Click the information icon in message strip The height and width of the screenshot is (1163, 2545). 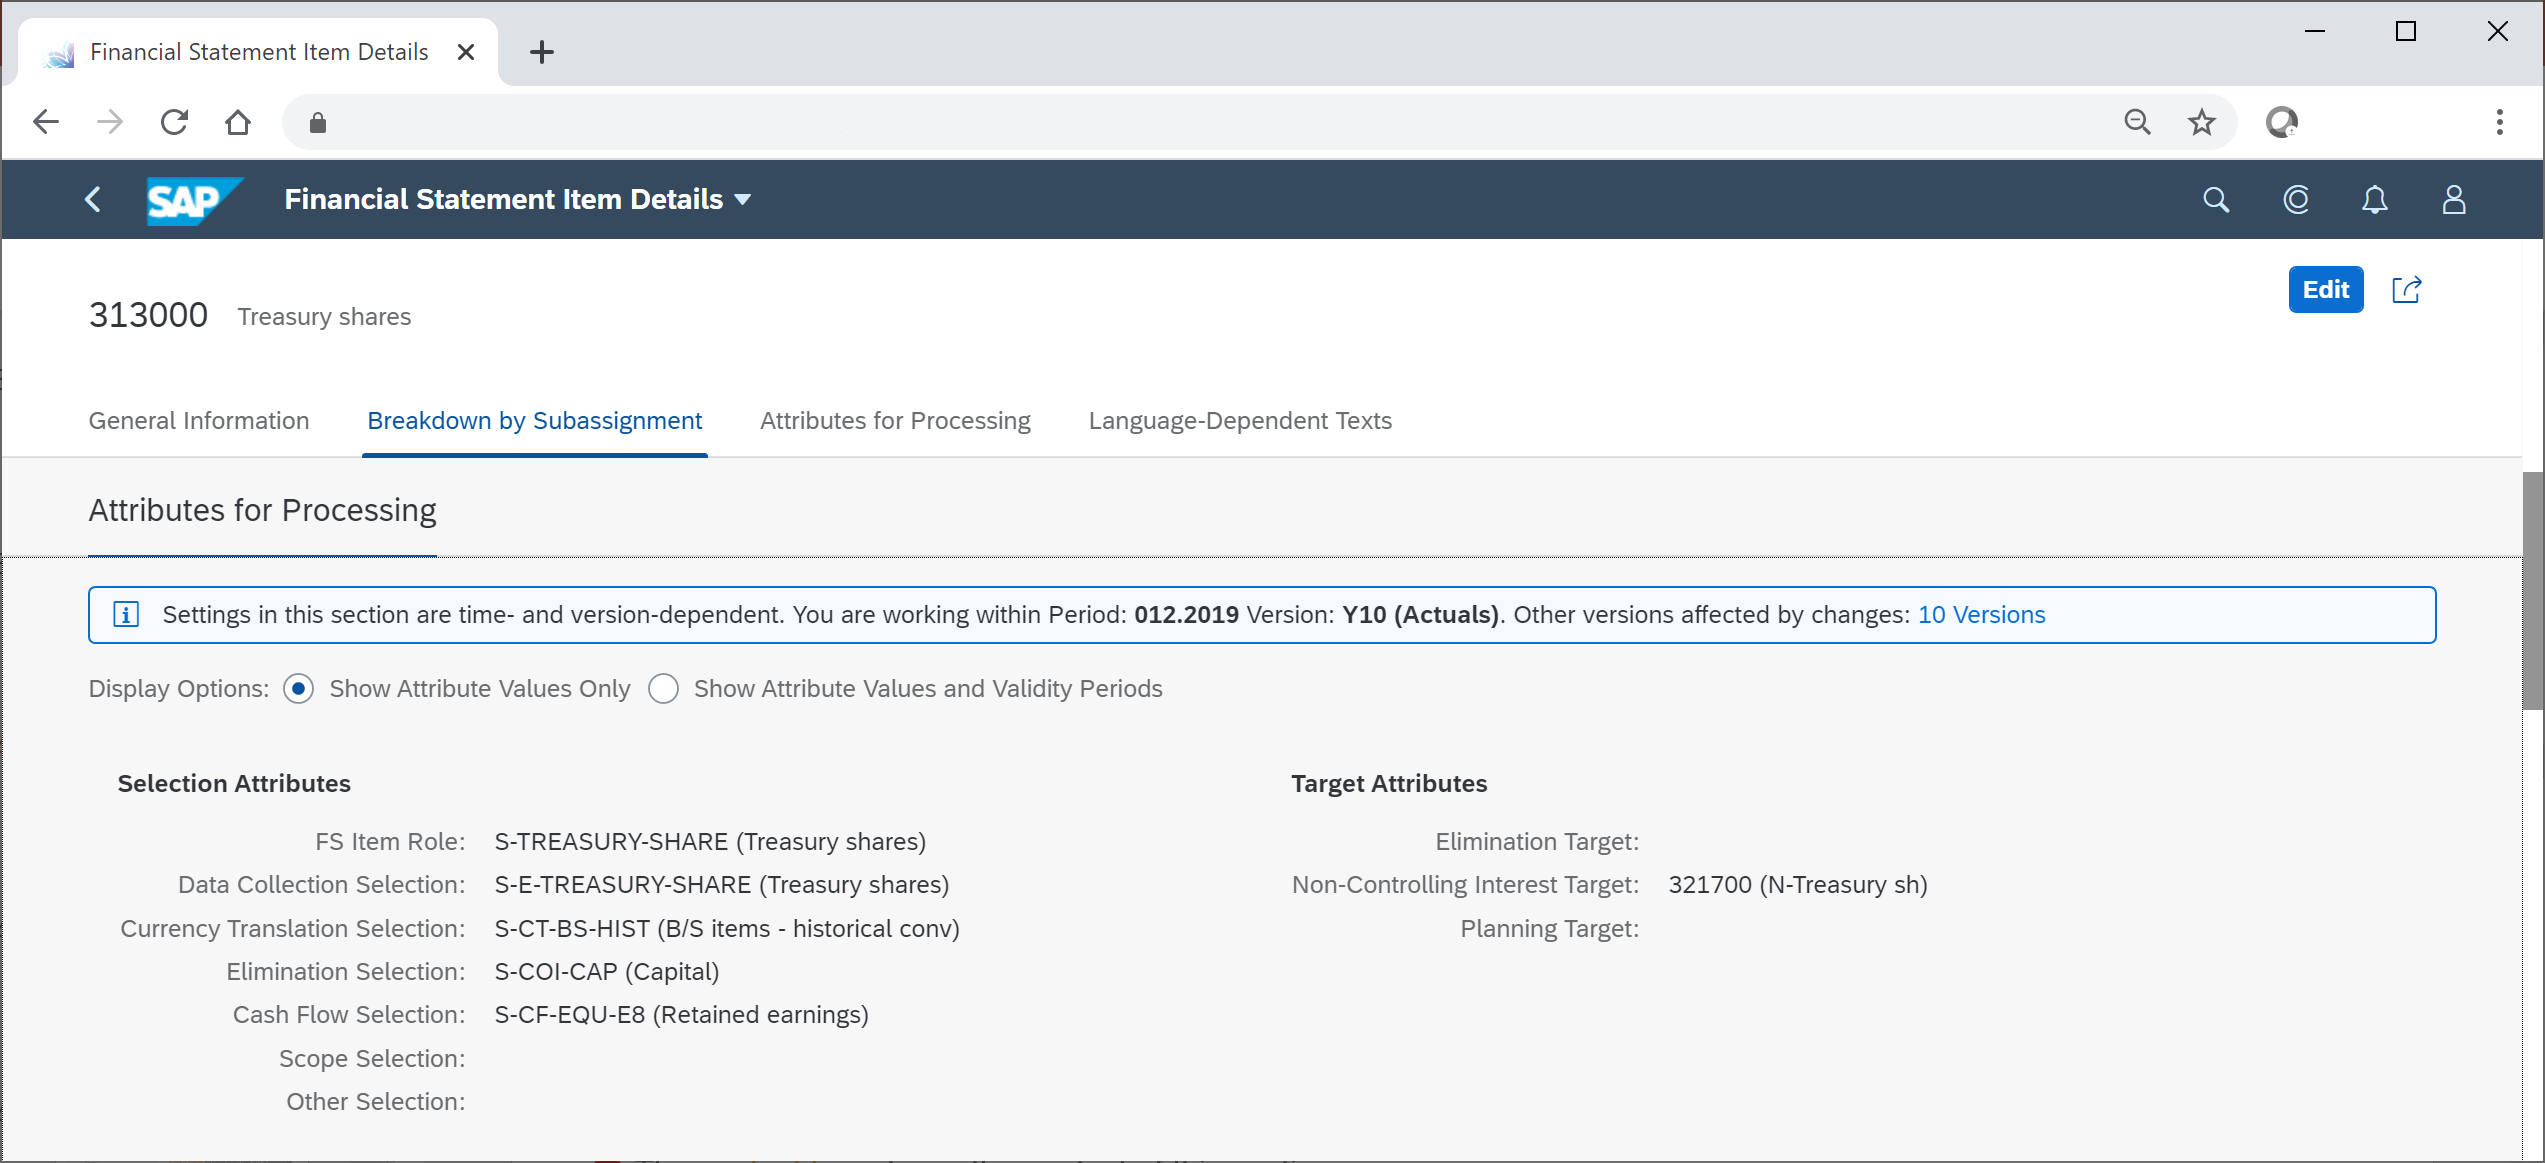126,614
